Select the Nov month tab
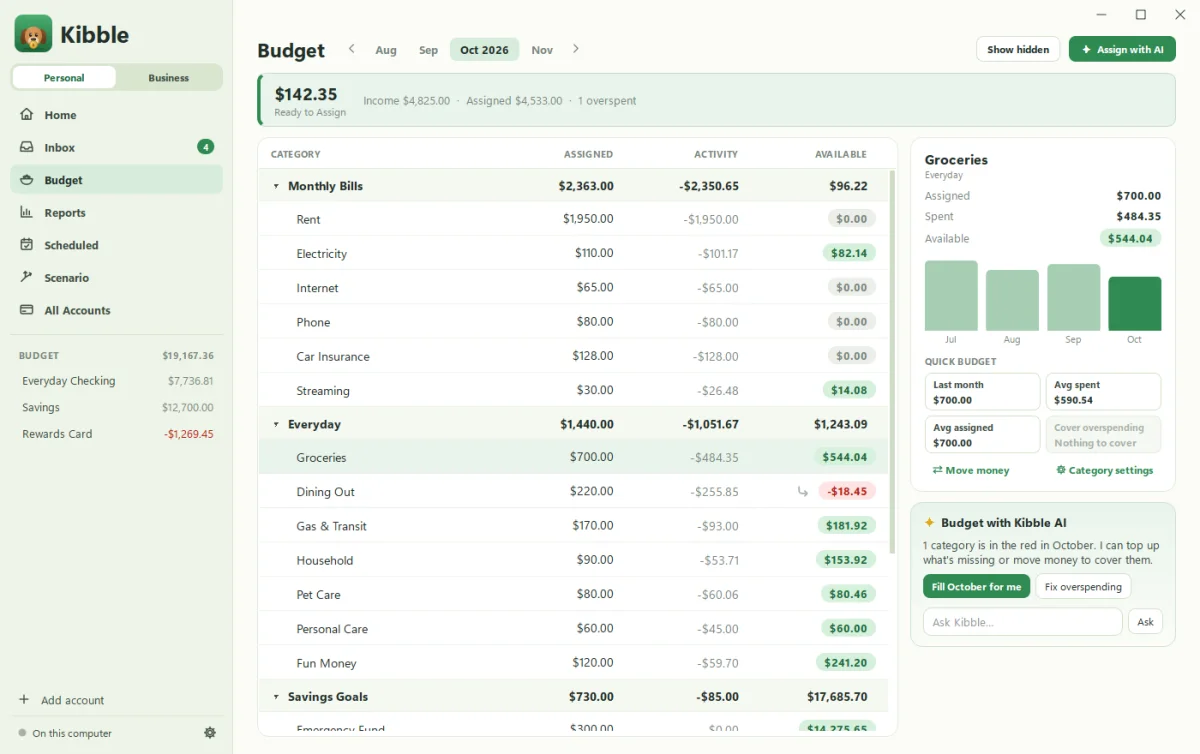 (x=542, y=50)
